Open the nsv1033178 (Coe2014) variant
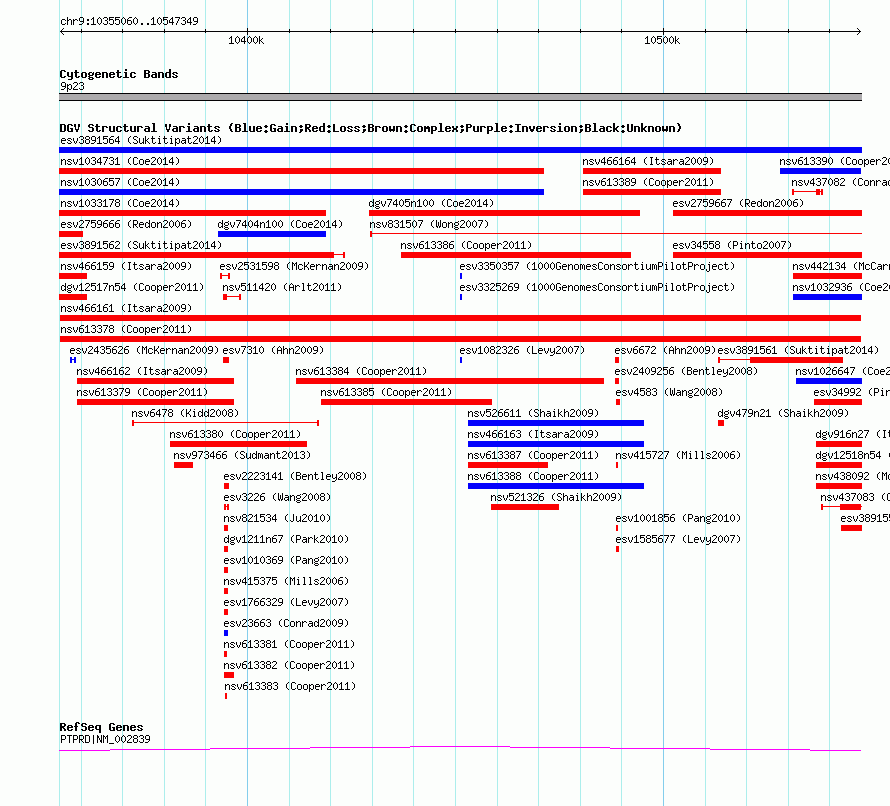Viewport: 890px width, 806px height. (120, 203)
